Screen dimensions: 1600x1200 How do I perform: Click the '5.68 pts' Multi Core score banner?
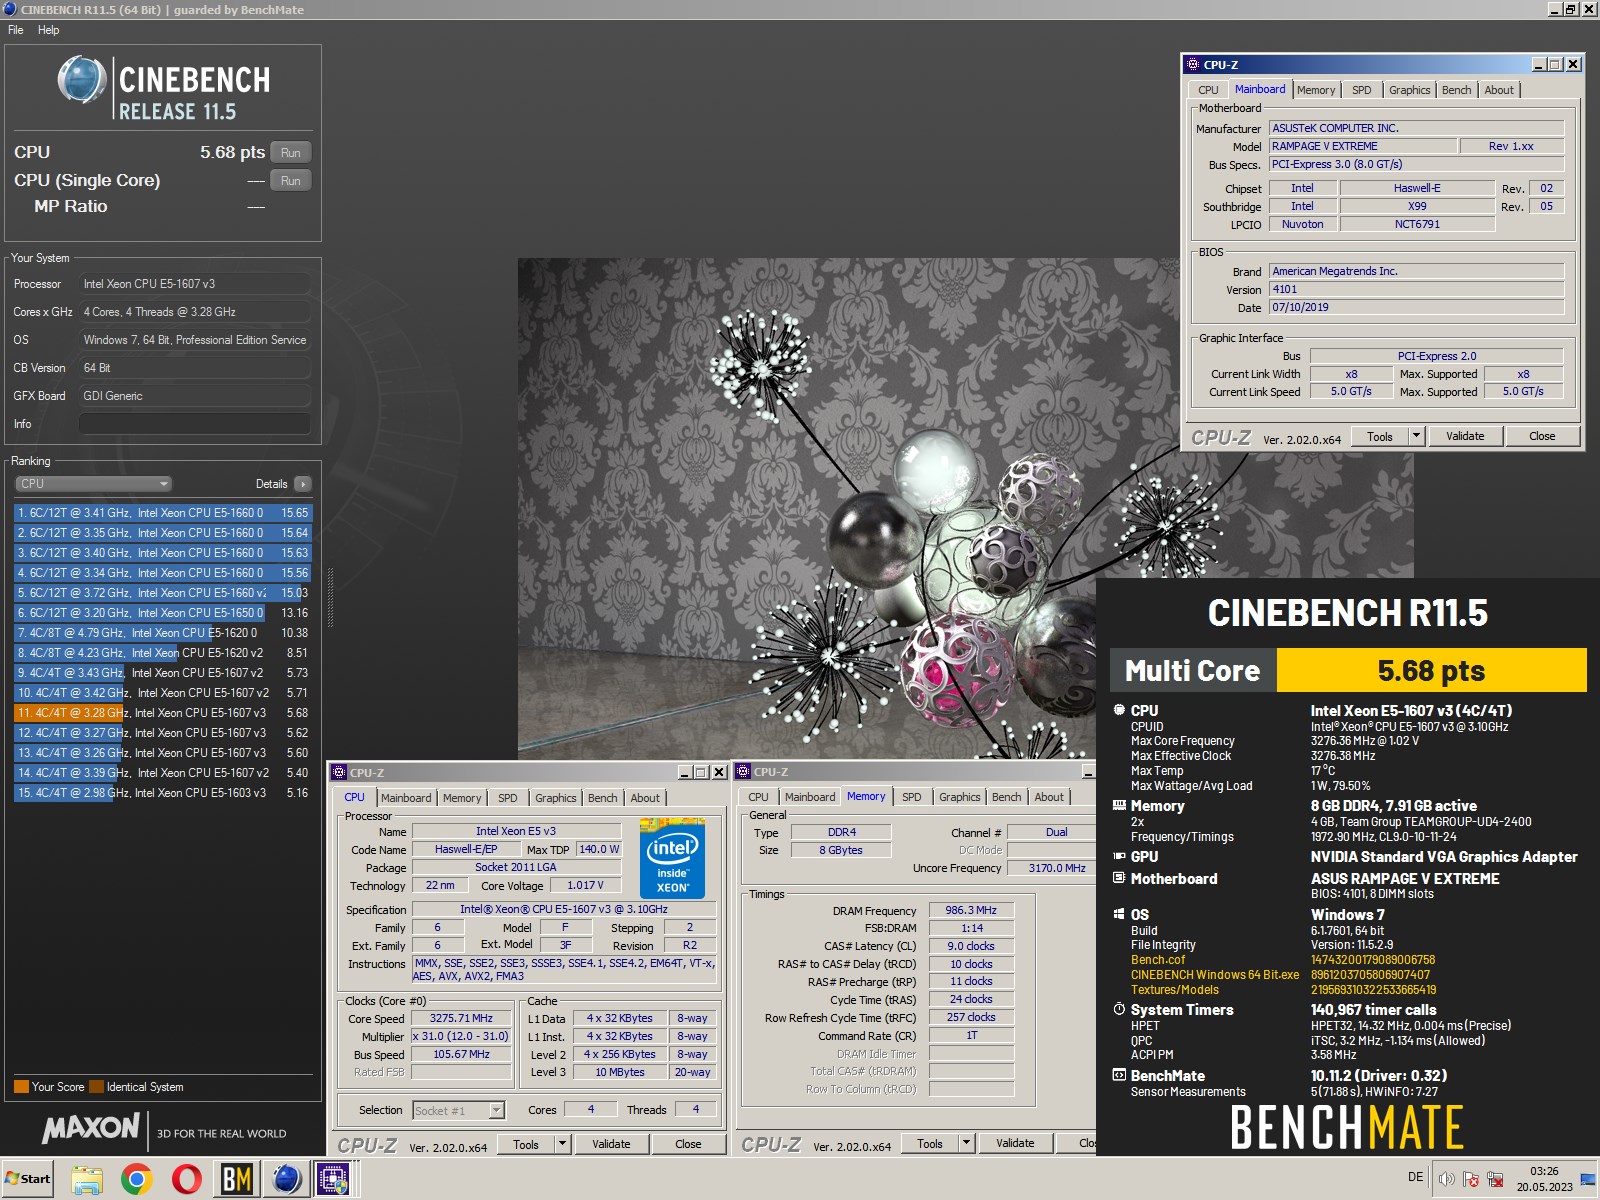click(x=1431, y=670)
